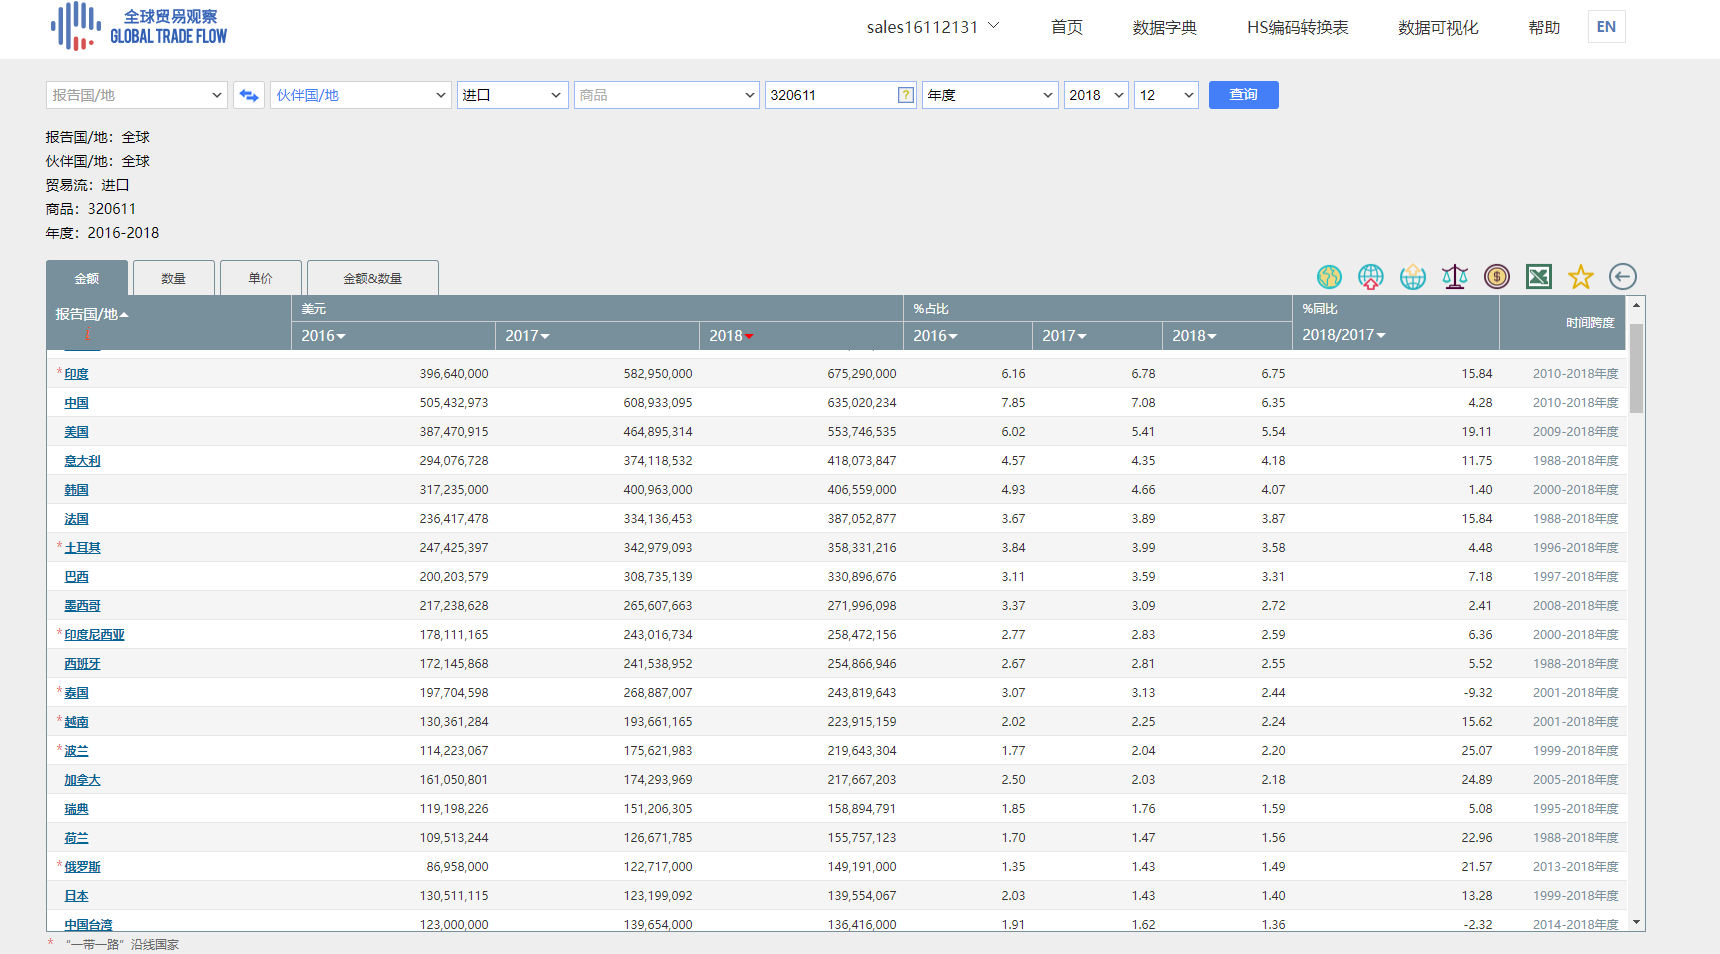Screen dimensions: 1720x954
Task: Open the 数据可视化 menu item
Action: [x=1437, y=28]
